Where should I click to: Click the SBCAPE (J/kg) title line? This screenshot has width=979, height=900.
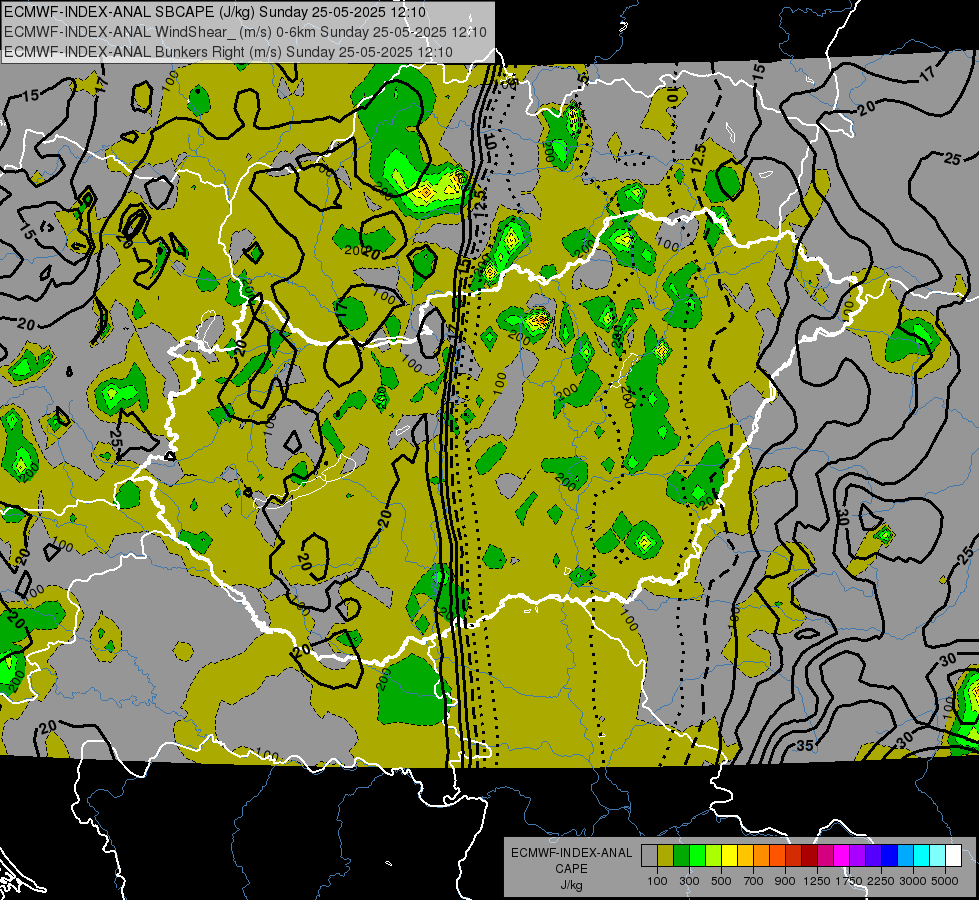pyautogui.click(x=215, y=12)
